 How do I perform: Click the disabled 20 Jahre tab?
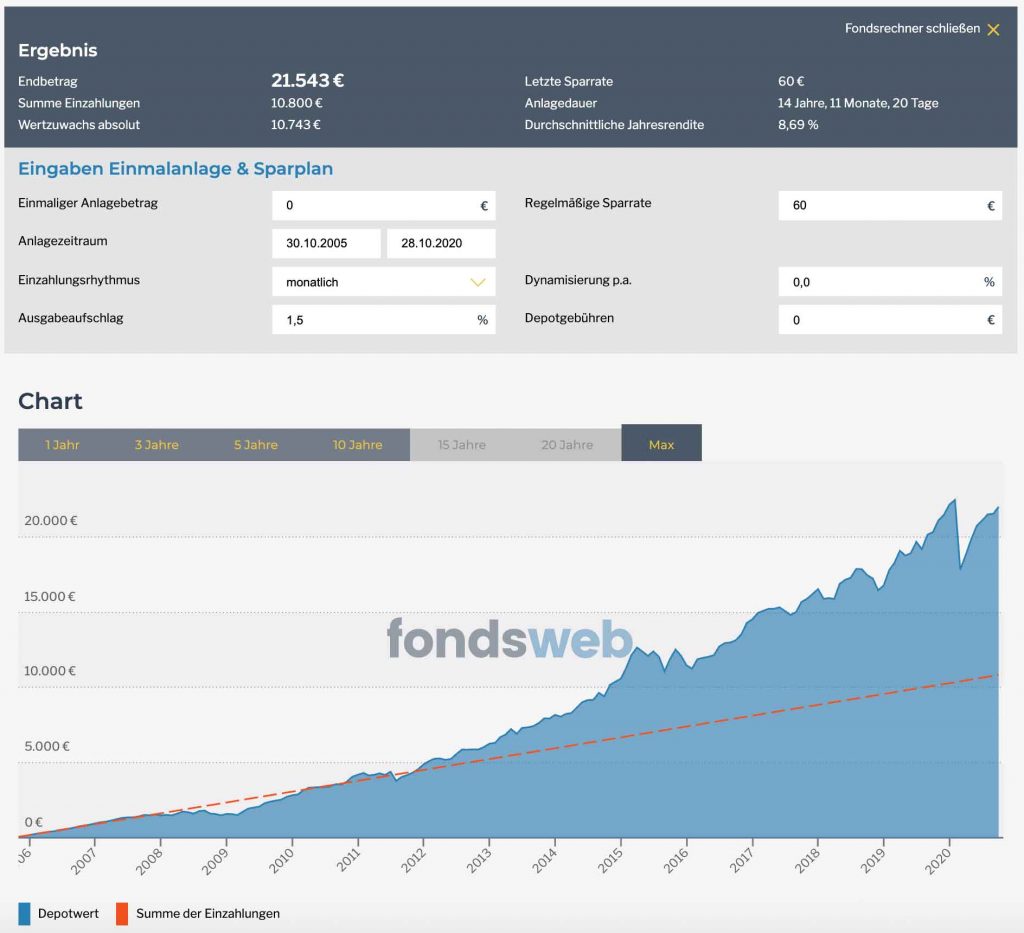[x=567, y=445]
